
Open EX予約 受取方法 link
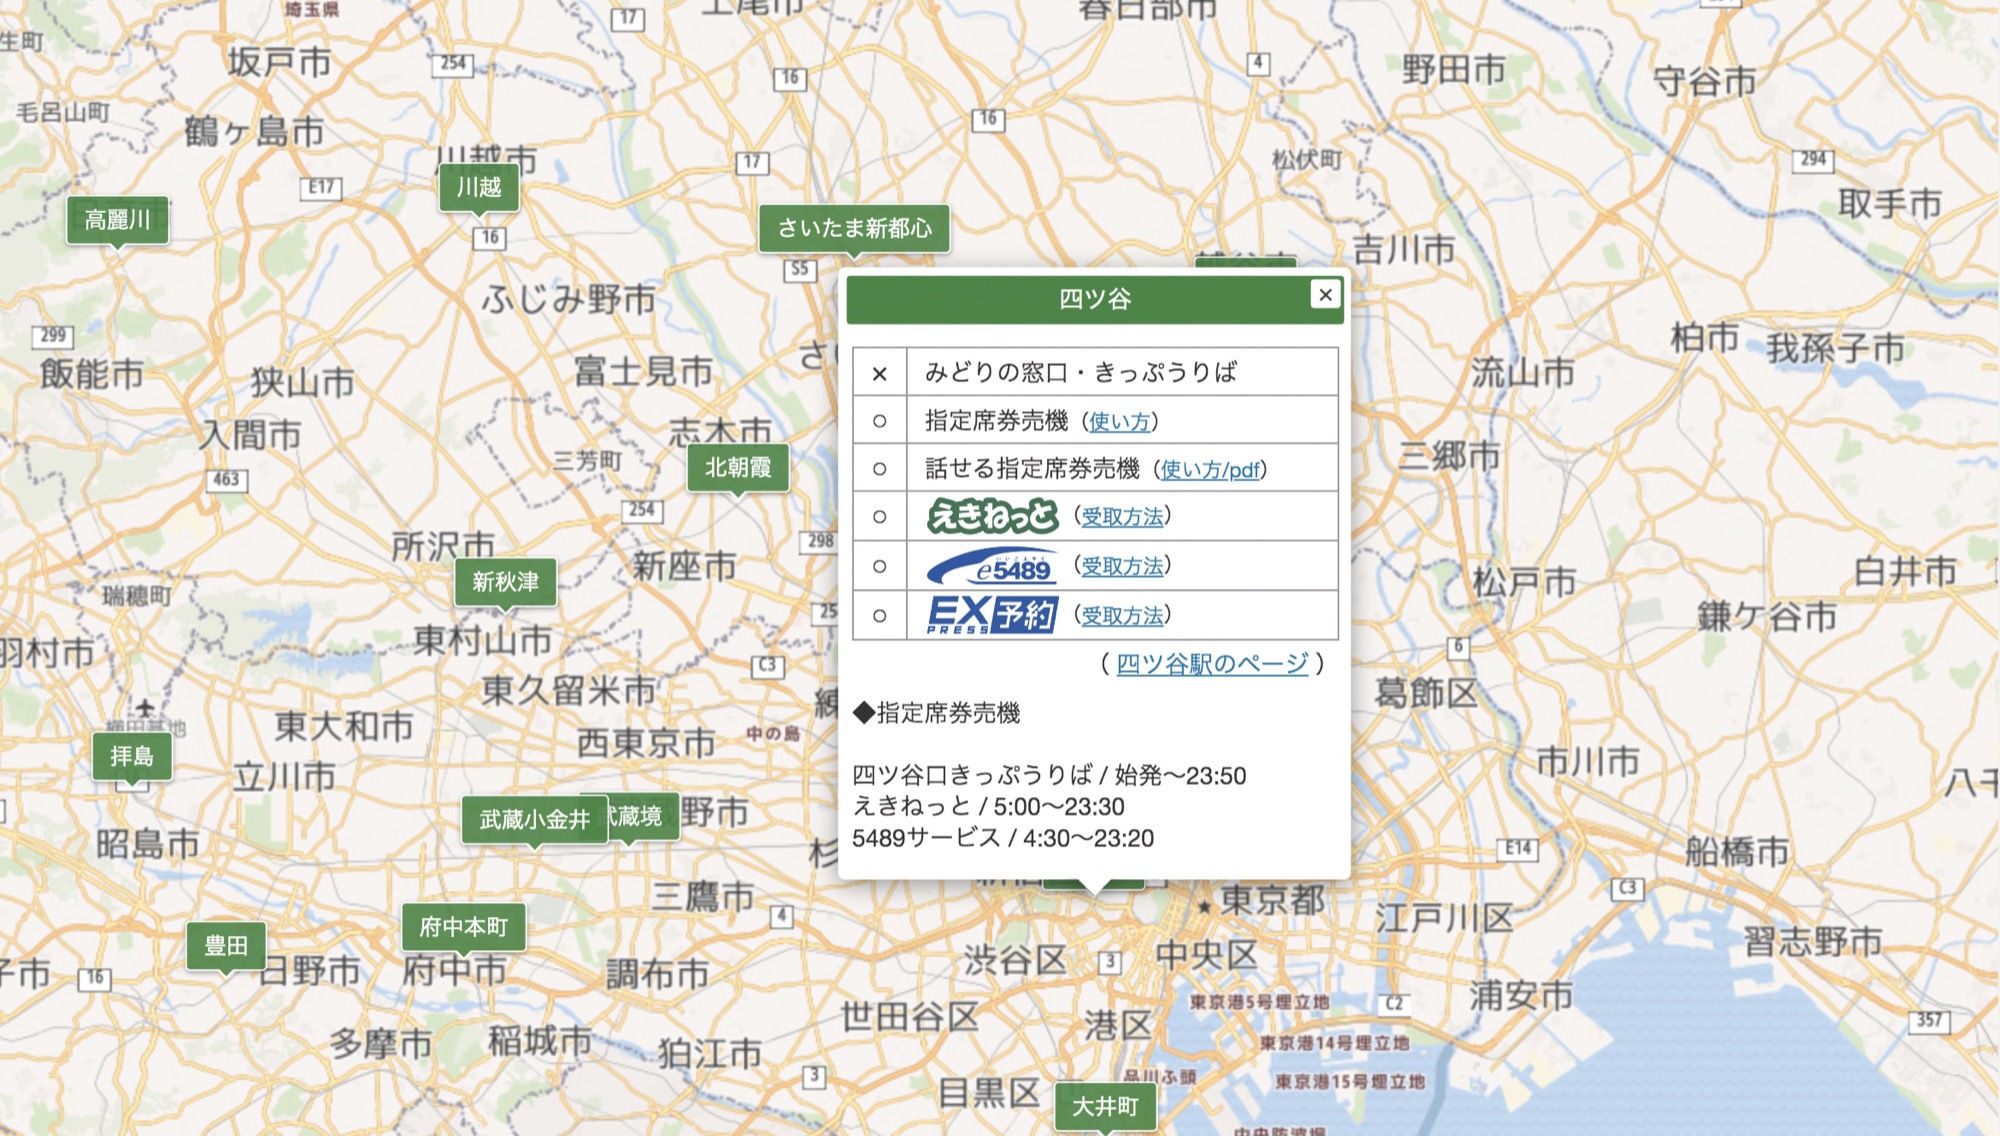coord(1122,615)
